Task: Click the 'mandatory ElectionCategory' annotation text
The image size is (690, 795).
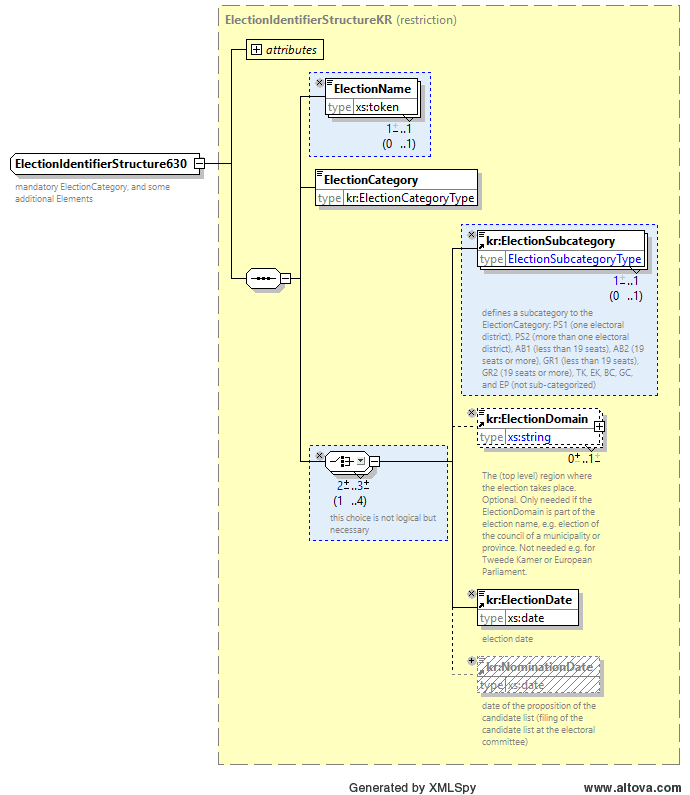Action: coord(92,193)
